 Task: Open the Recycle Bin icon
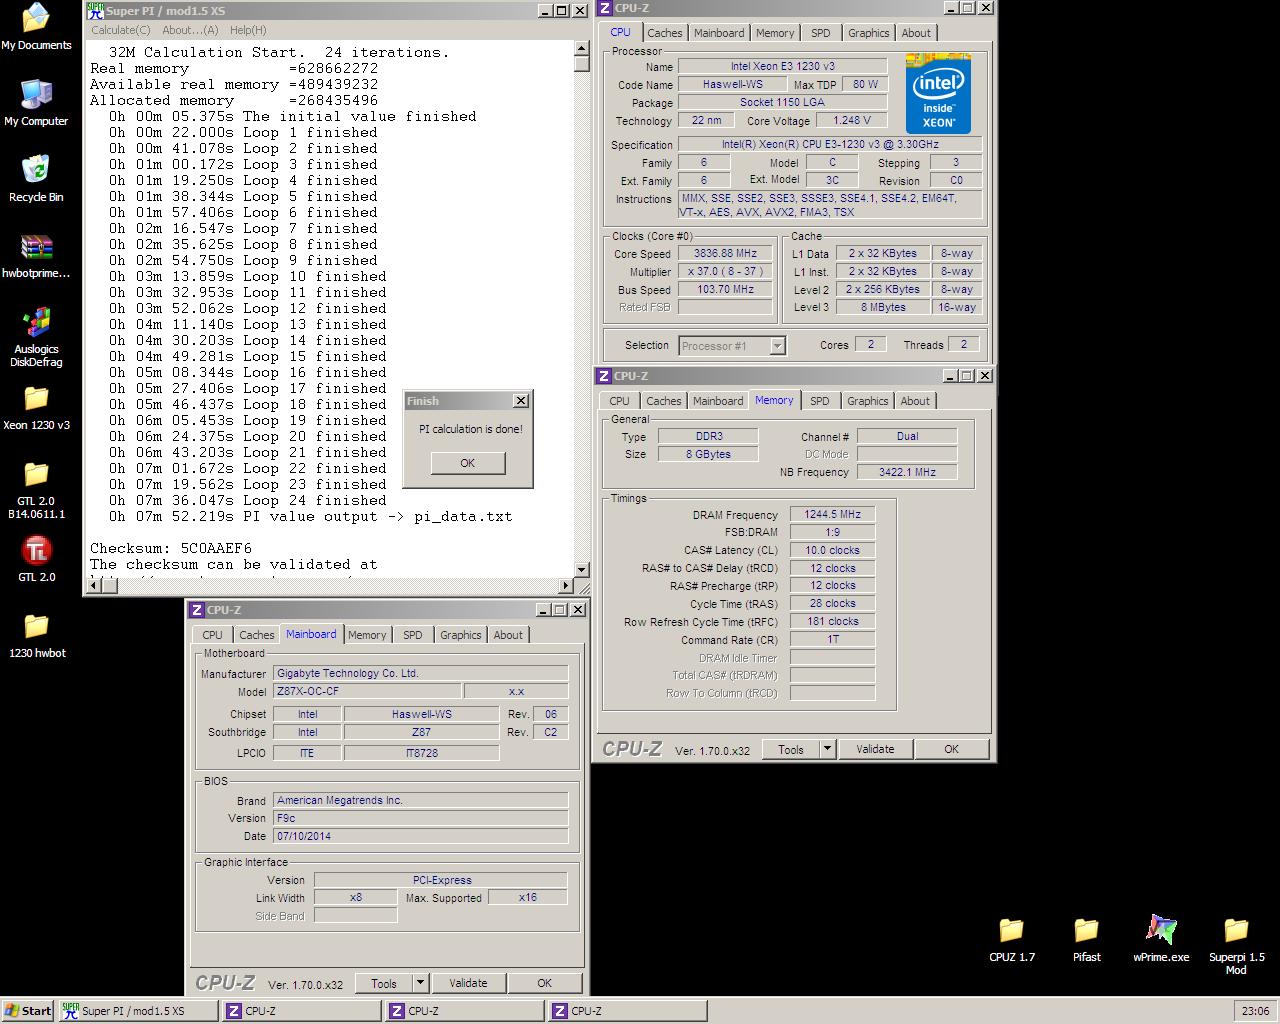point(36,170)
